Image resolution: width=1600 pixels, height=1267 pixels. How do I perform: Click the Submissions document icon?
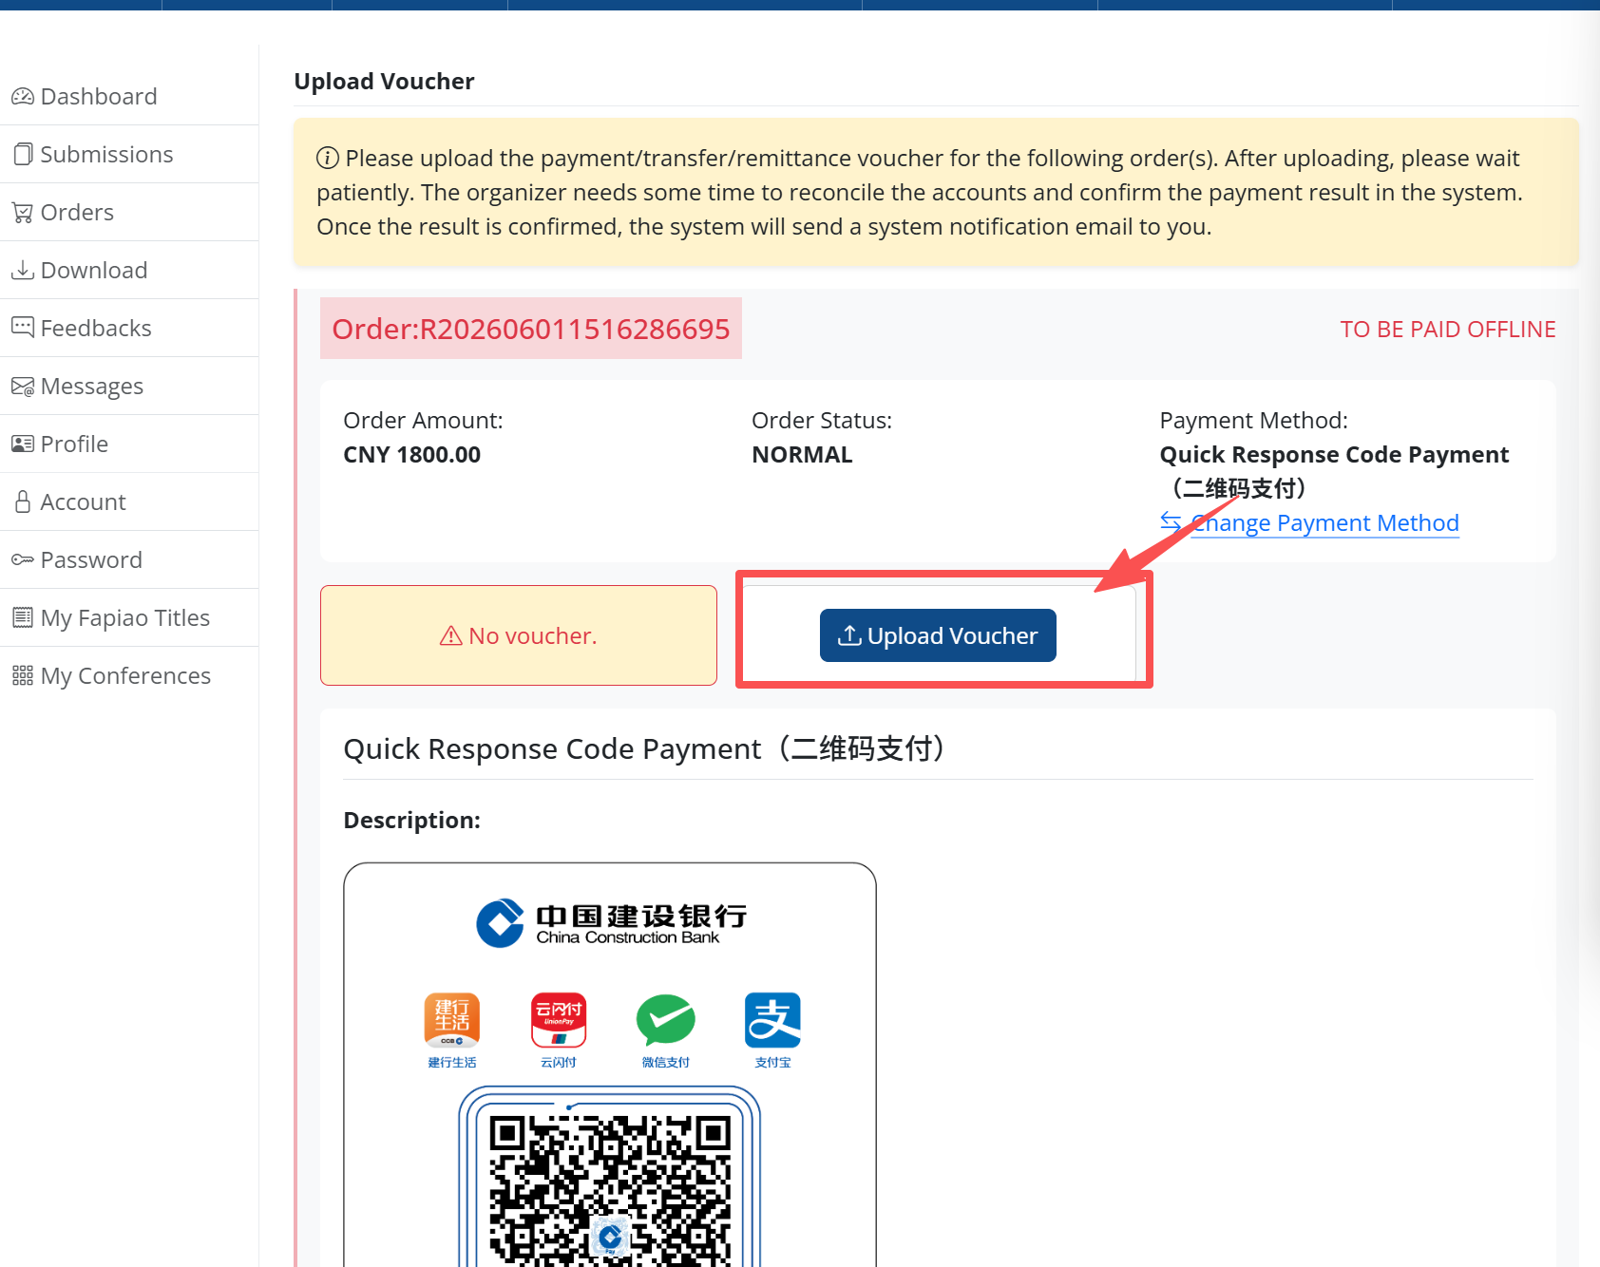coord(22,154)
